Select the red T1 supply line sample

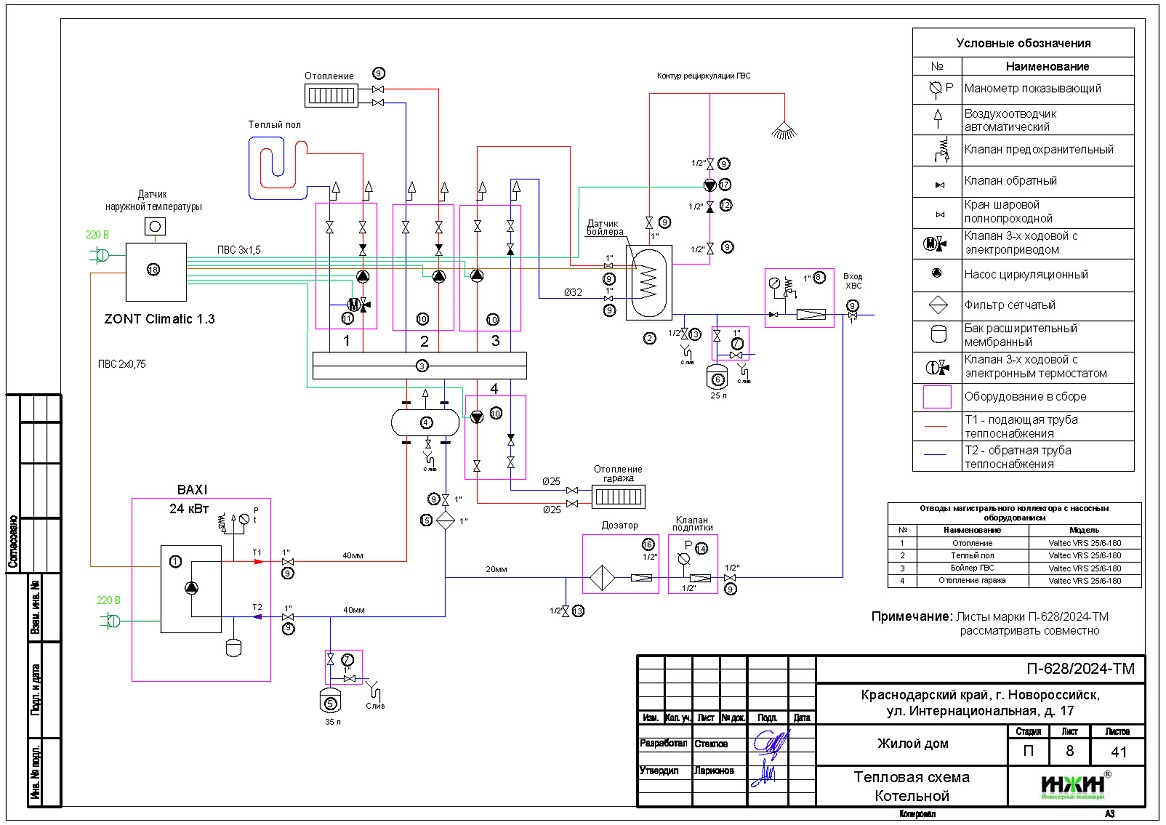click(x=937, y=427)
